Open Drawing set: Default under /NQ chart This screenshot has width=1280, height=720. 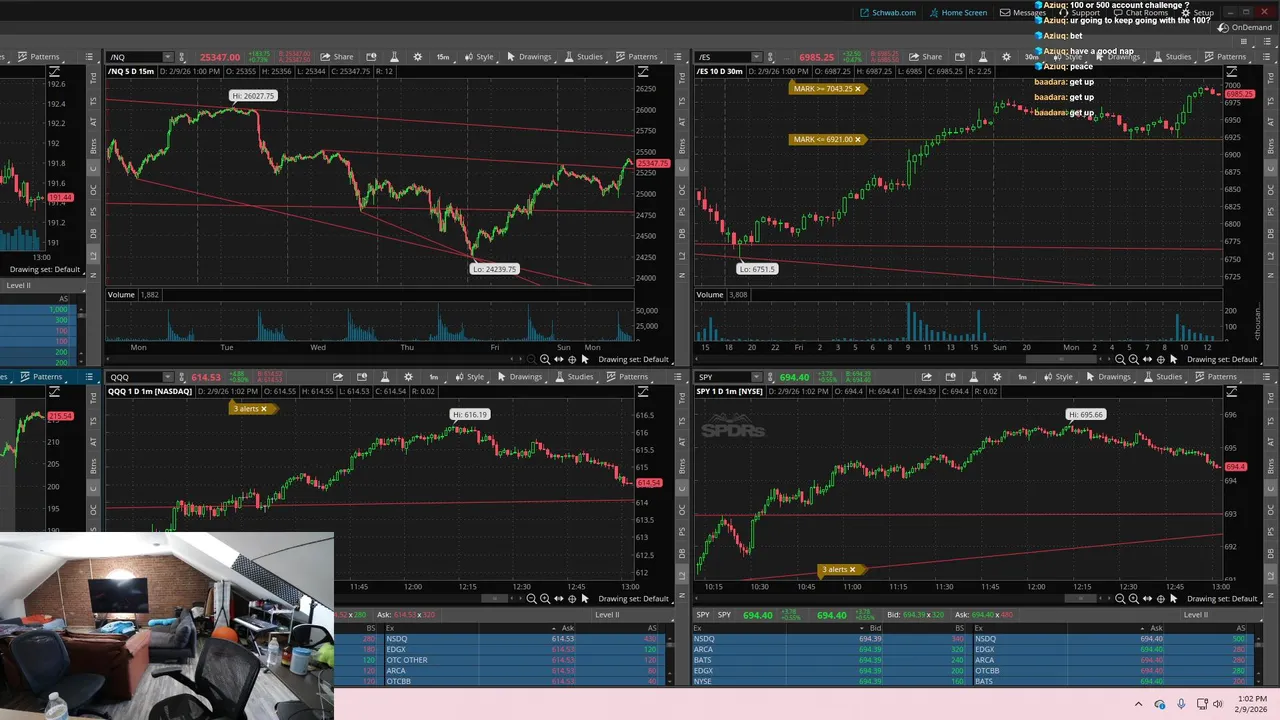click(633, 359)
